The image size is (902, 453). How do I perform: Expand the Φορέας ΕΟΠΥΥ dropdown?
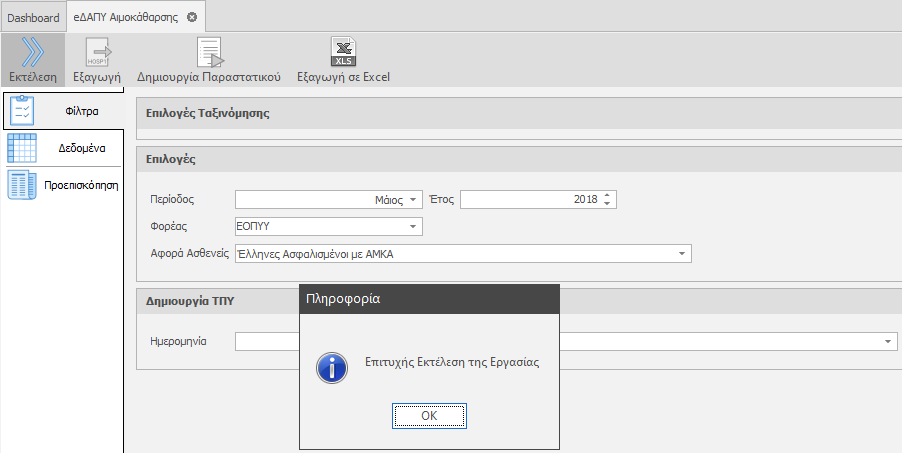415,227
